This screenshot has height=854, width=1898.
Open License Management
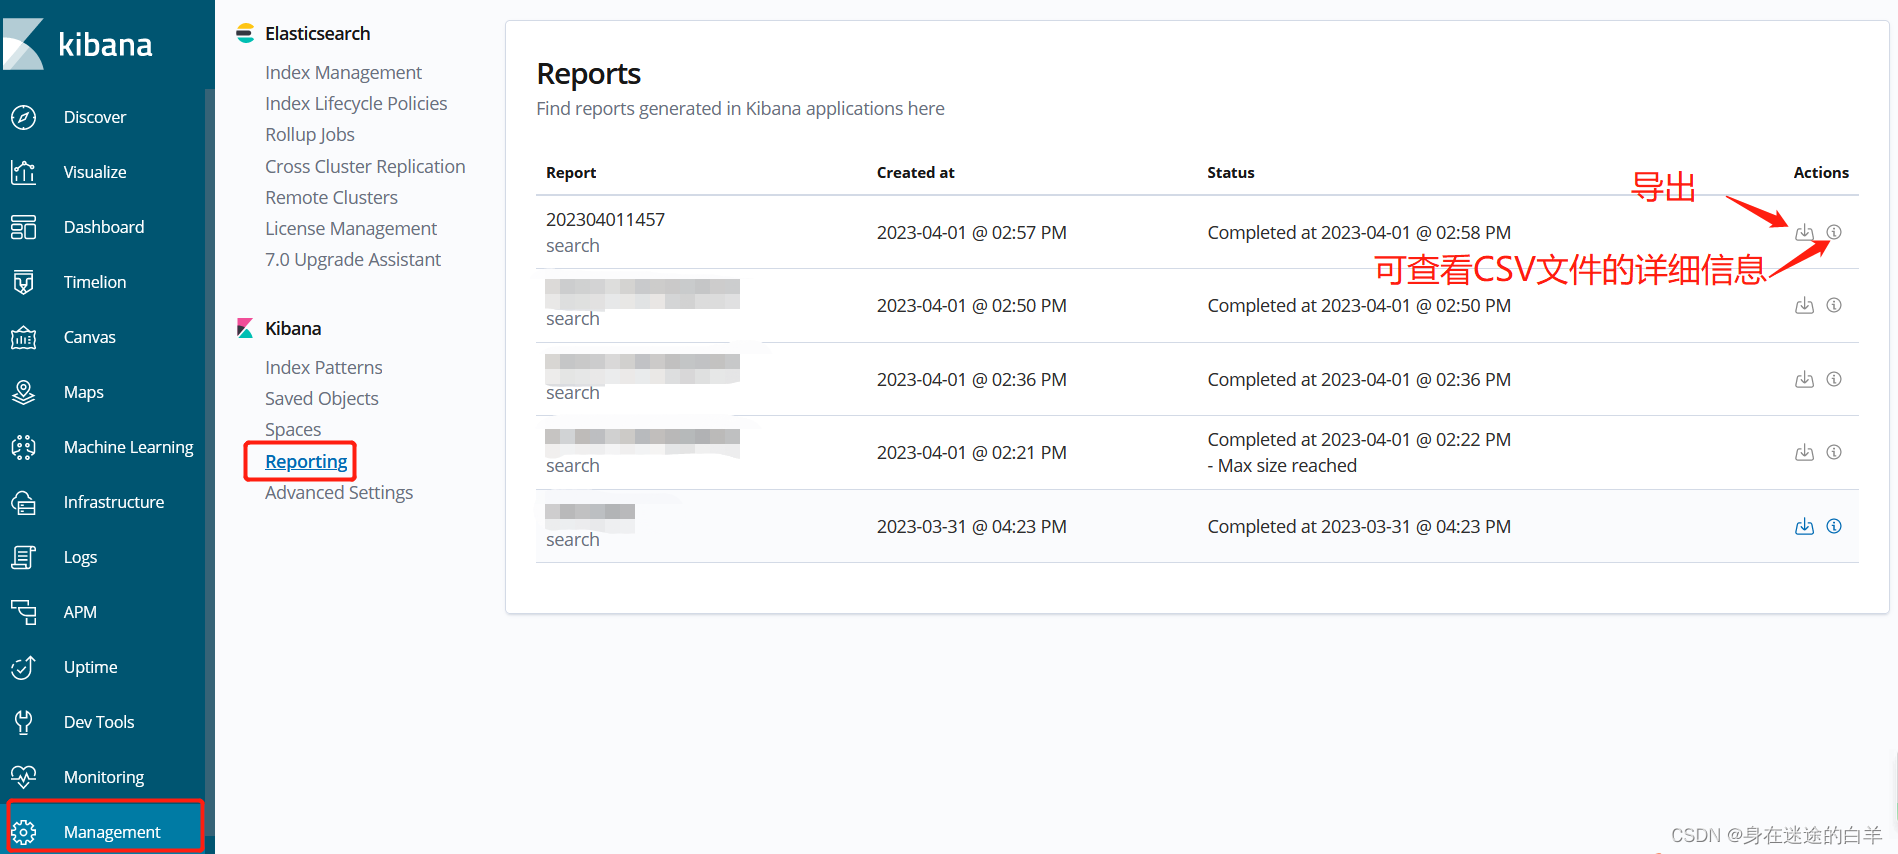tap(351, 228)
